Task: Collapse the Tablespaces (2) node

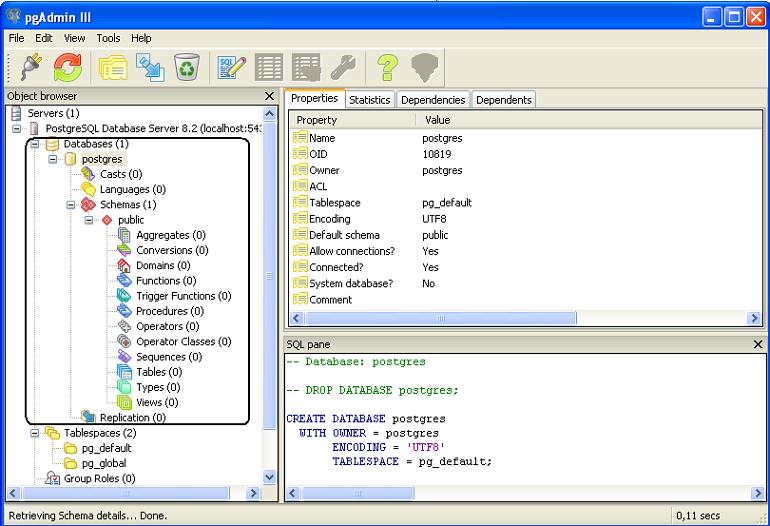Action: (x=35, y=433)
